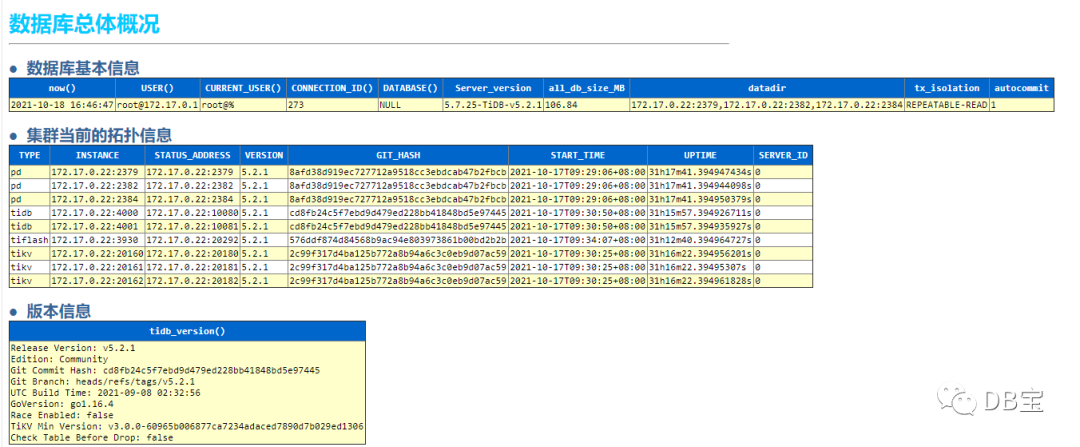Viewport: 1080px width, 447px height.
Task: Click the CURRENT_USER() column header
Action: coord(243,88)
